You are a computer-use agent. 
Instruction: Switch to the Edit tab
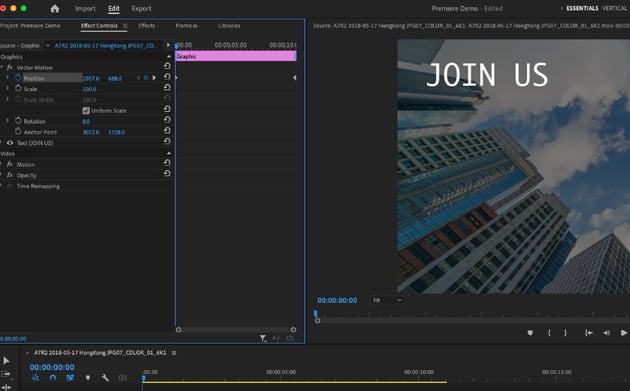pyautogui.click(x=114, y=8)
